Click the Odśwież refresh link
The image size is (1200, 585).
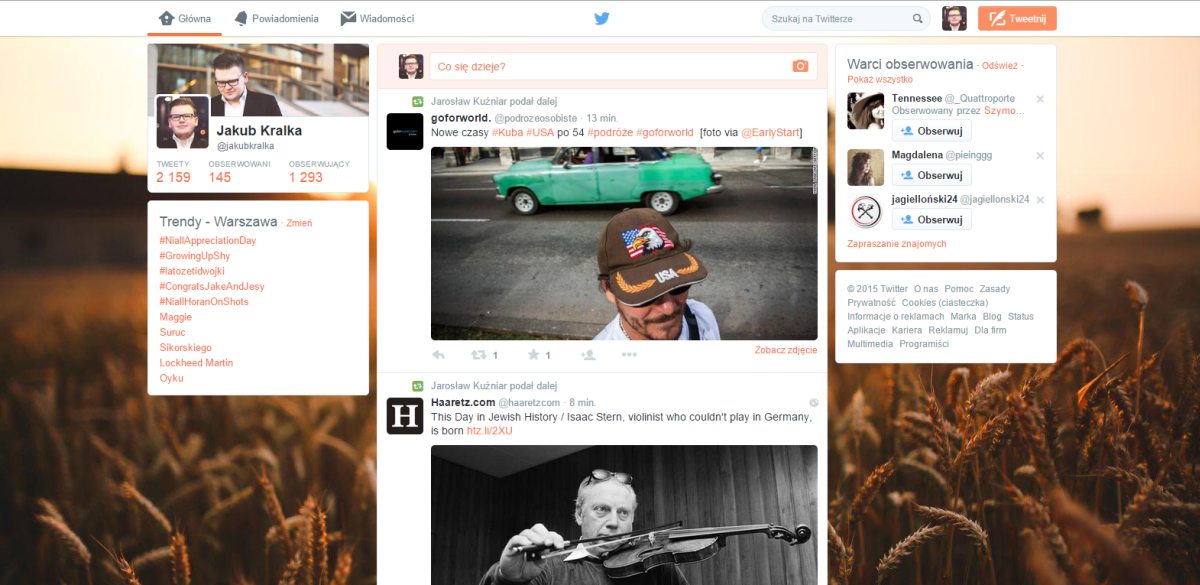(x=1000, y=65)
